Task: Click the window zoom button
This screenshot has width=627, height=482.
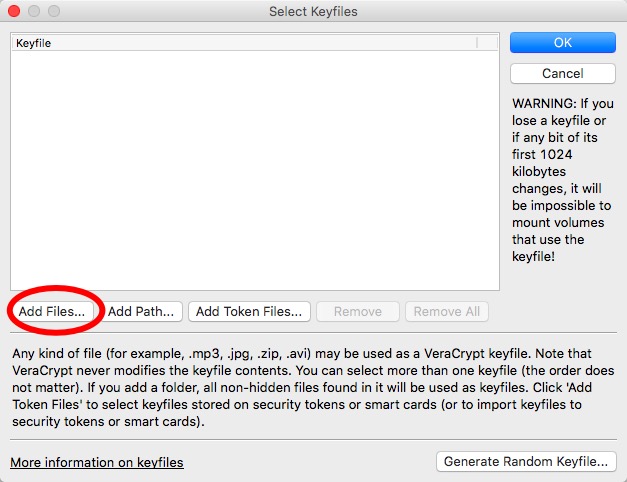Action: point(53,12)
